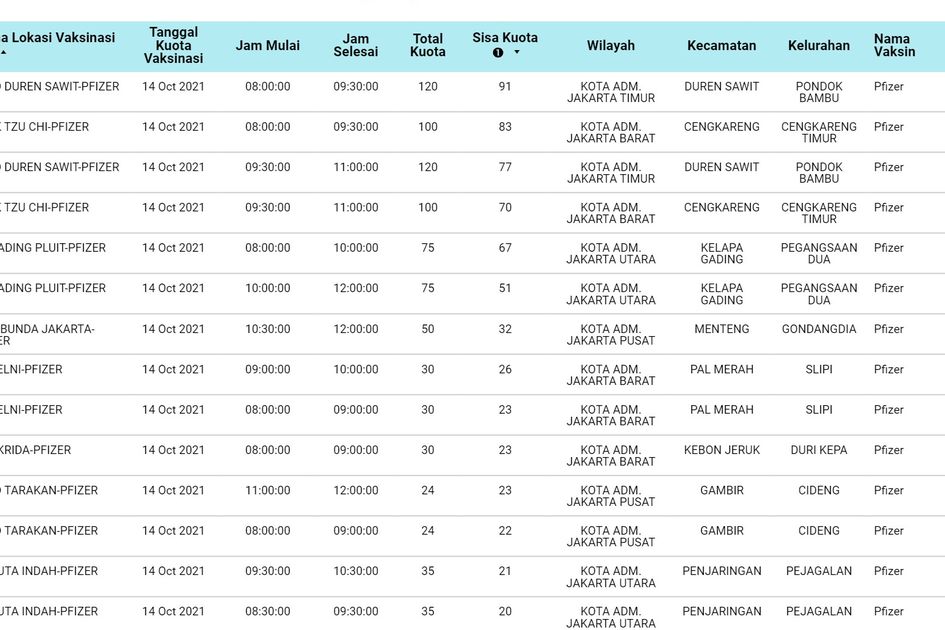Sort table by Wilayah header
This screenshot has width=945, height=630.
click(610, 46)
